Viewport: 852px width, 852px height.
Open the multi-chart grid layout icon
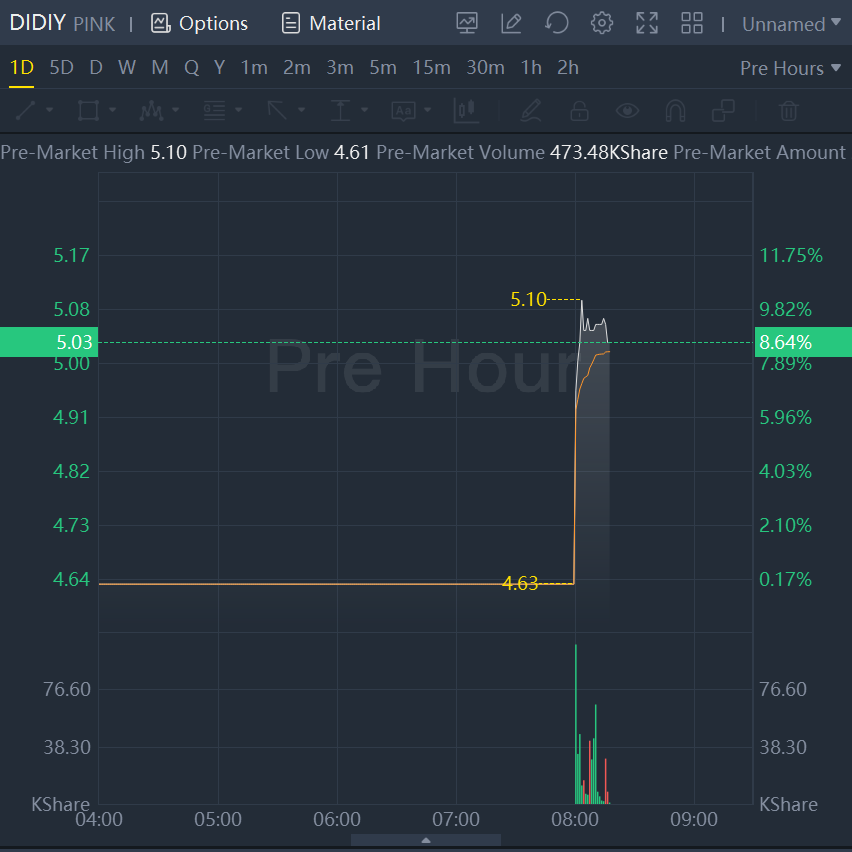[692, 23]
